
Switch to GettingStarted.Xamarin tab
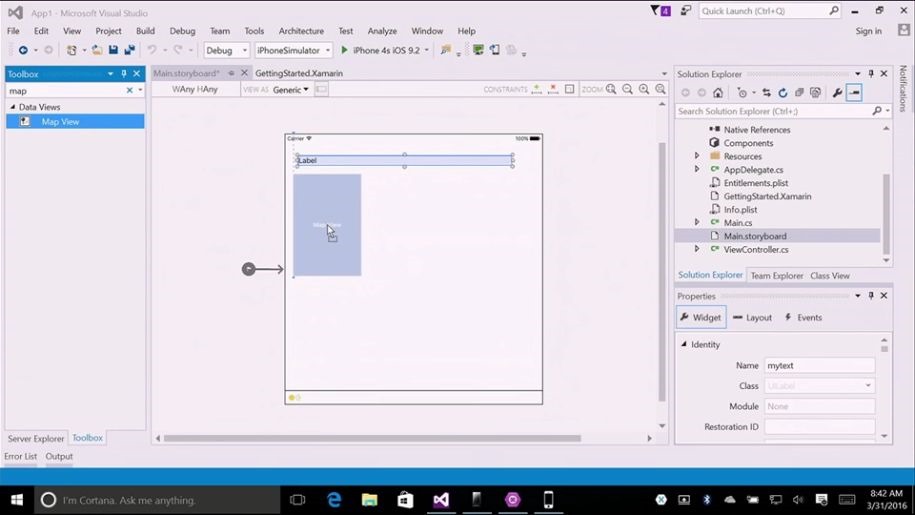point(299,73)
